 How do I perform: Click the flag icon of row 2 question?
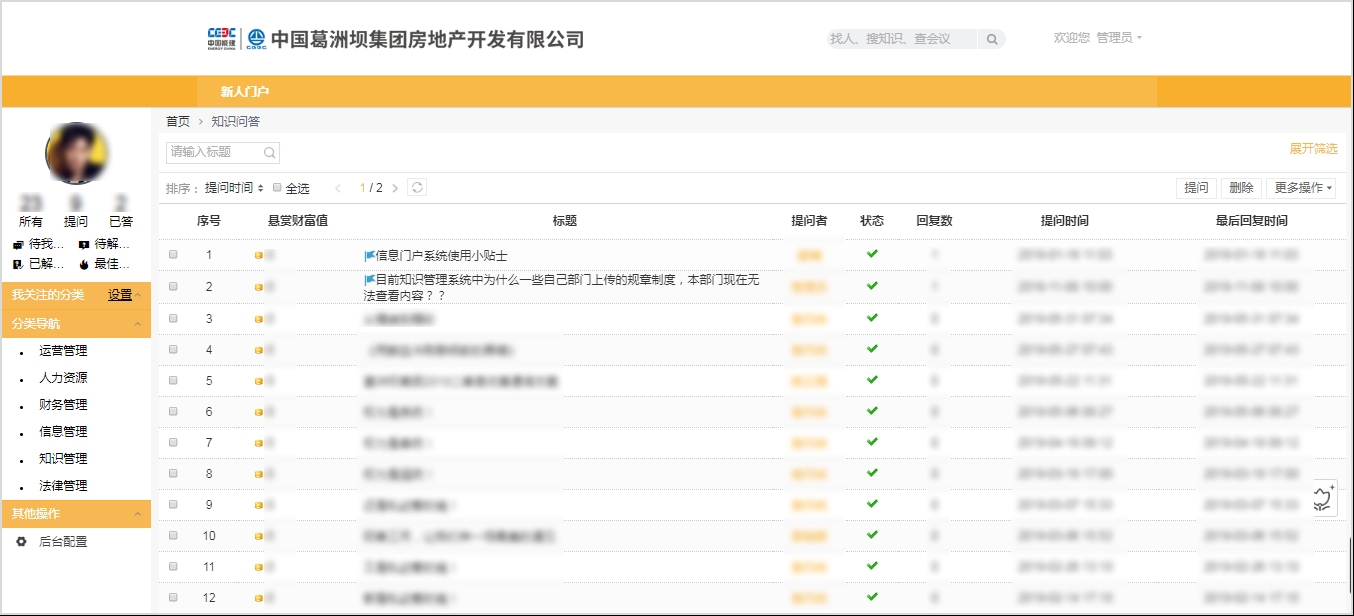pos(369,280)
